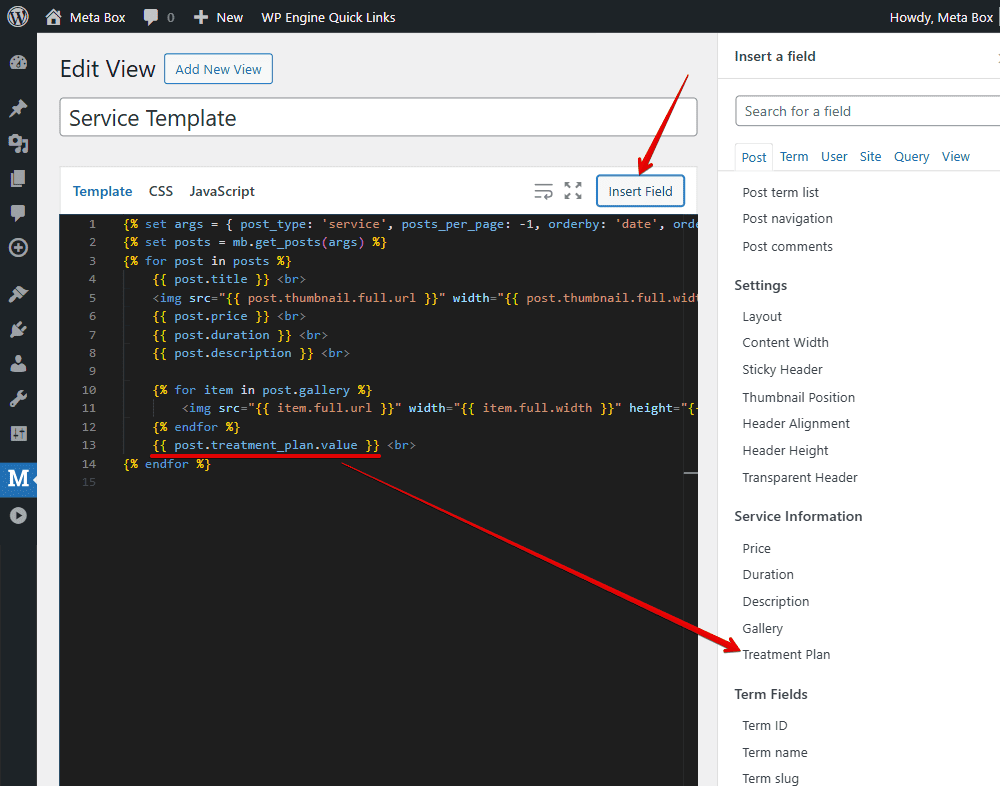
Task: Insert the Thumbnail Position field
Action: (798, 397)
